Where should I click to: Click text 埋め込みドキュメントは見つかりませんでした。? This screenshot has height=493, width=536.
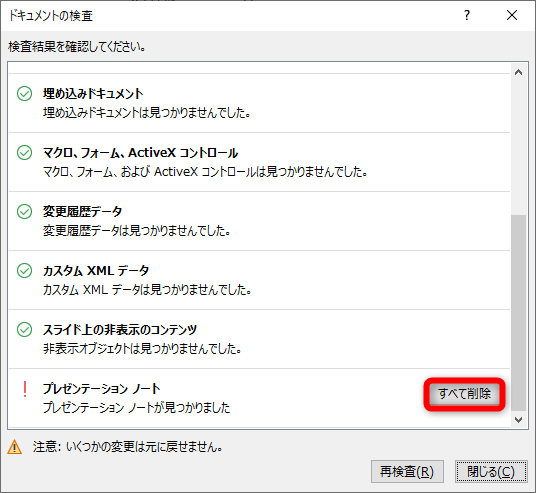click(147, 112)
